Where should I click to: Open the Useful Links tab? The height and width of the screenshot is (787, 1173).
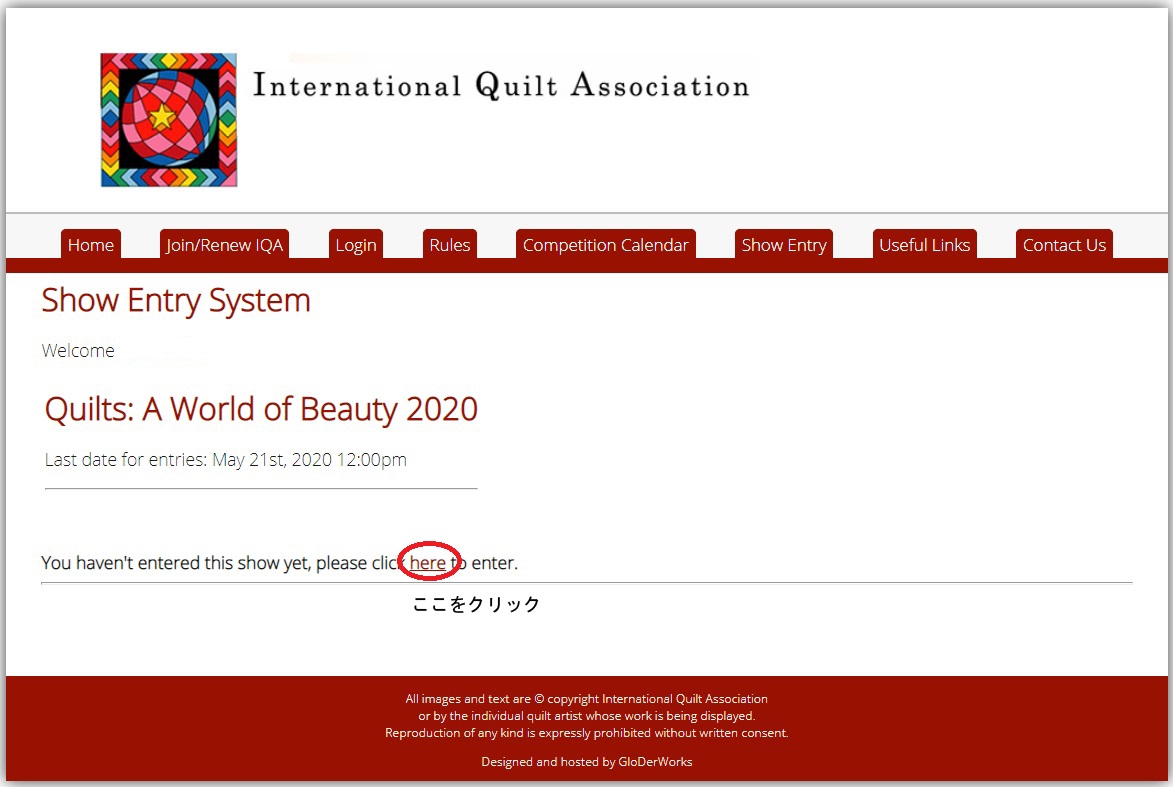[924, 245]
